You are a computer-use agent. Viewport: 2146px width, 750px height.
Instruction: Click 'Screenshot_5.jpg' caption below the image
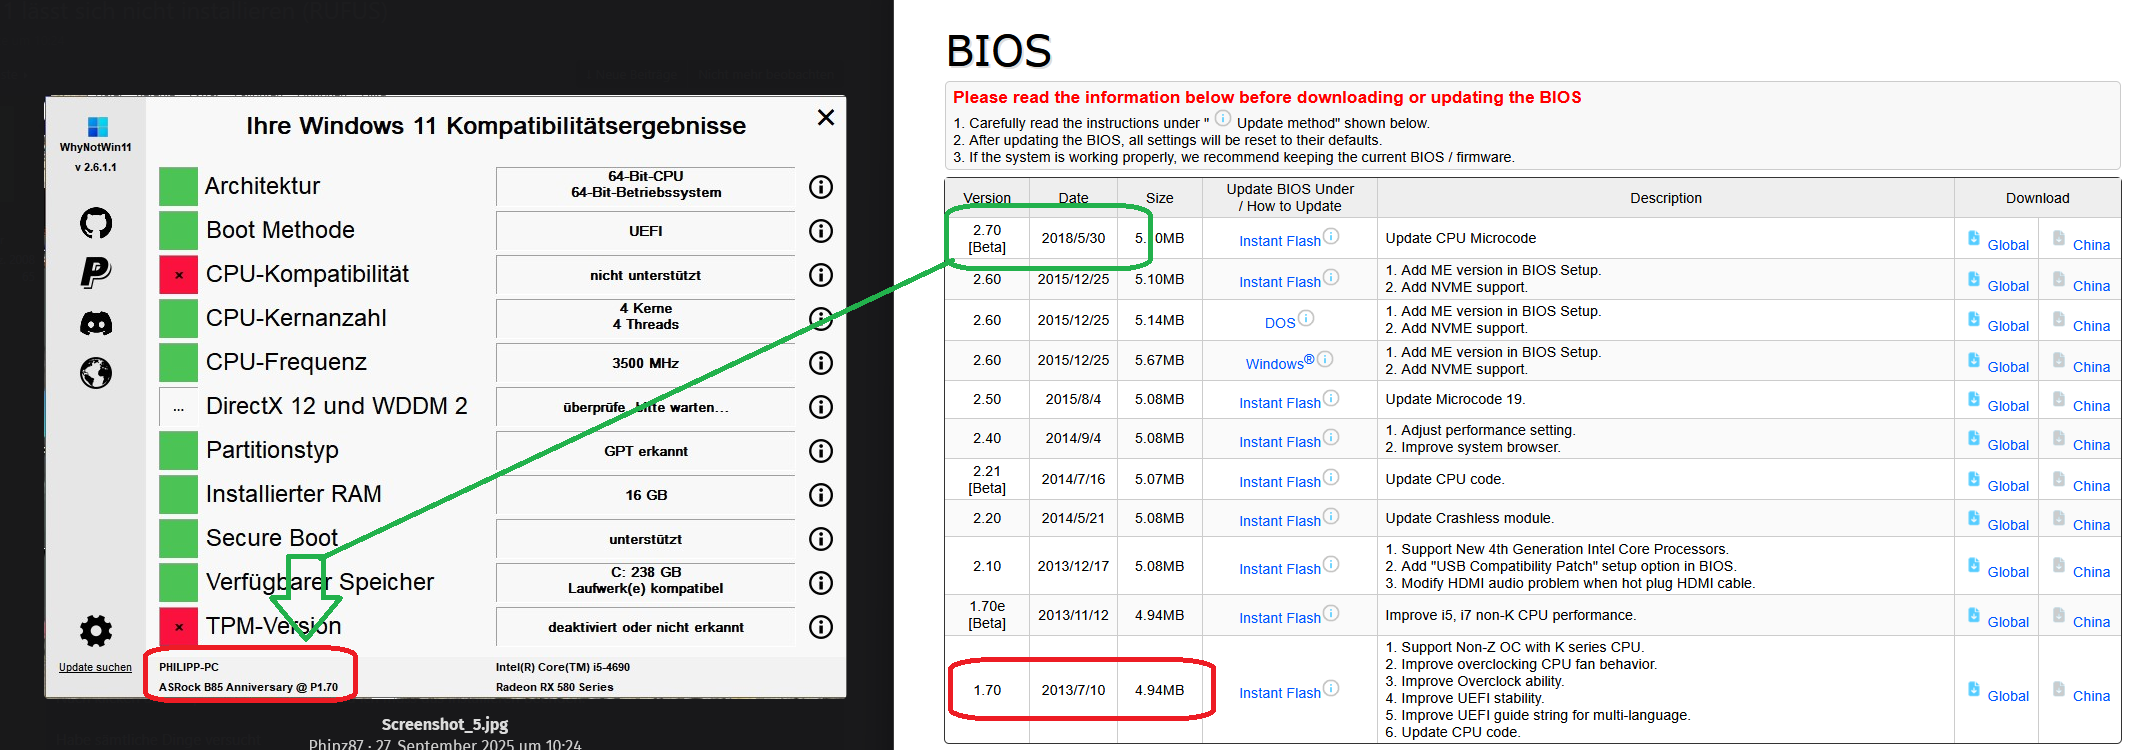coord(444,724)
